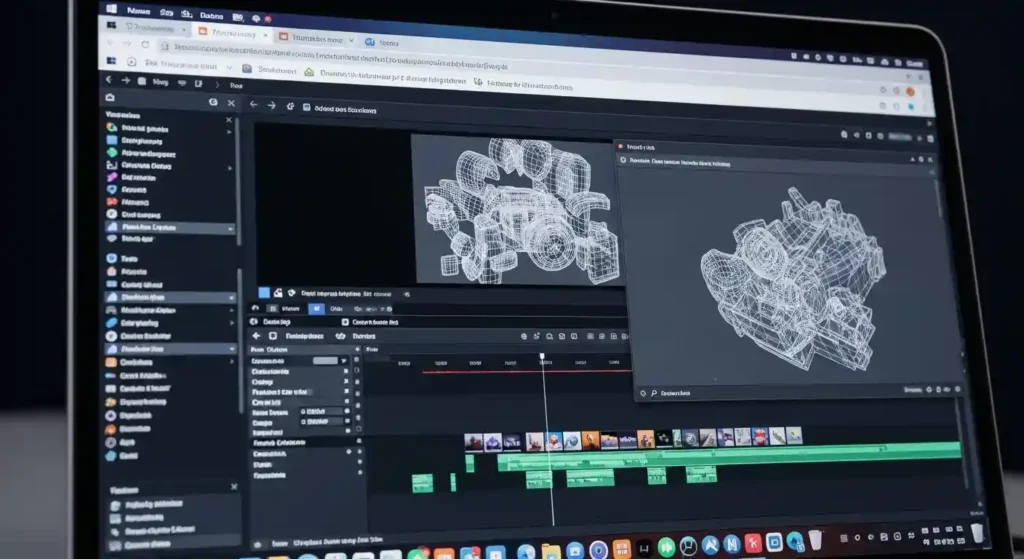
Task: Click the last icon in the timeline tools row
Action: tap(624, 336)
